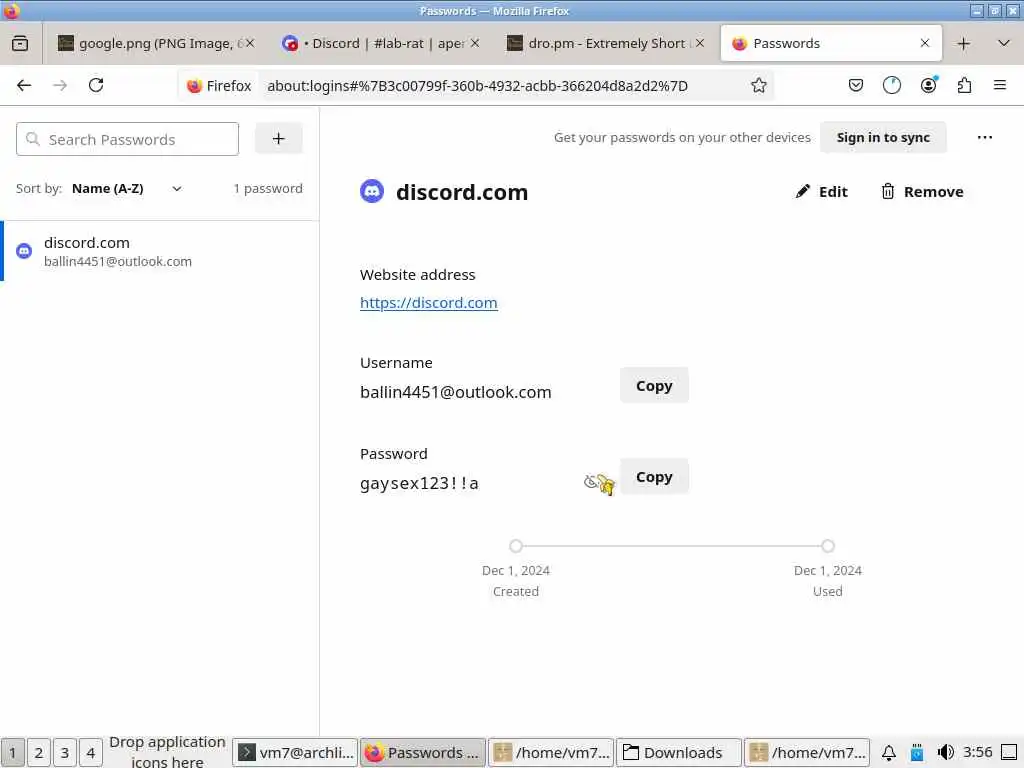Open the three-dot passwords options menu
Screen dimensions: 1024x768
[985, 138]
